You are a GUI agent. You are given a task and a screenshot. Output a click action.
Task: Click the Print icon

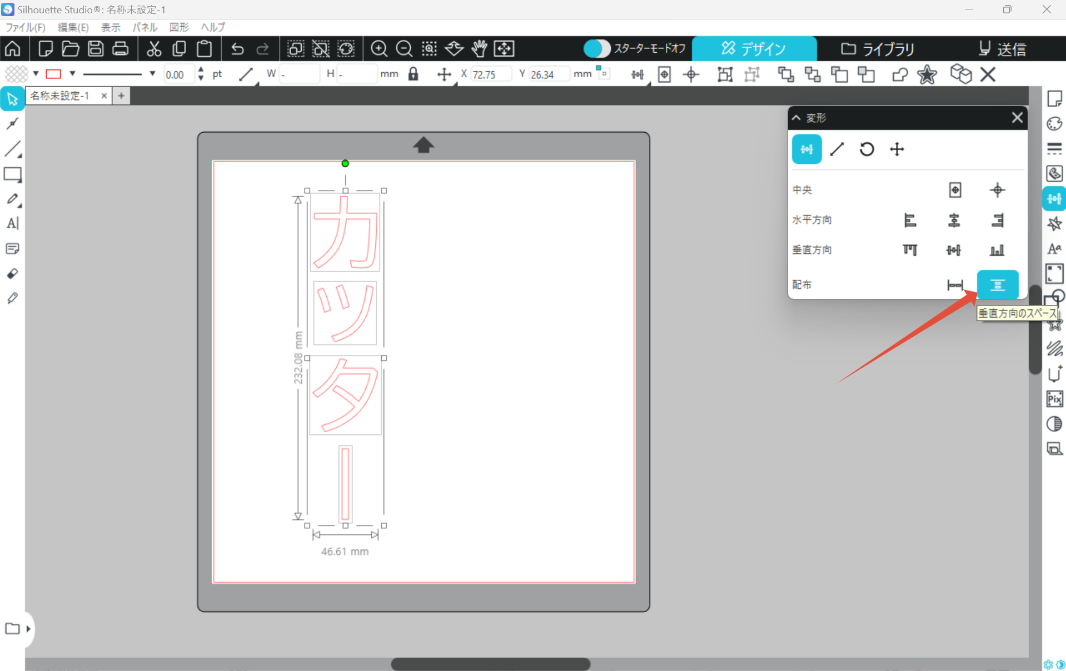[120, 49]
